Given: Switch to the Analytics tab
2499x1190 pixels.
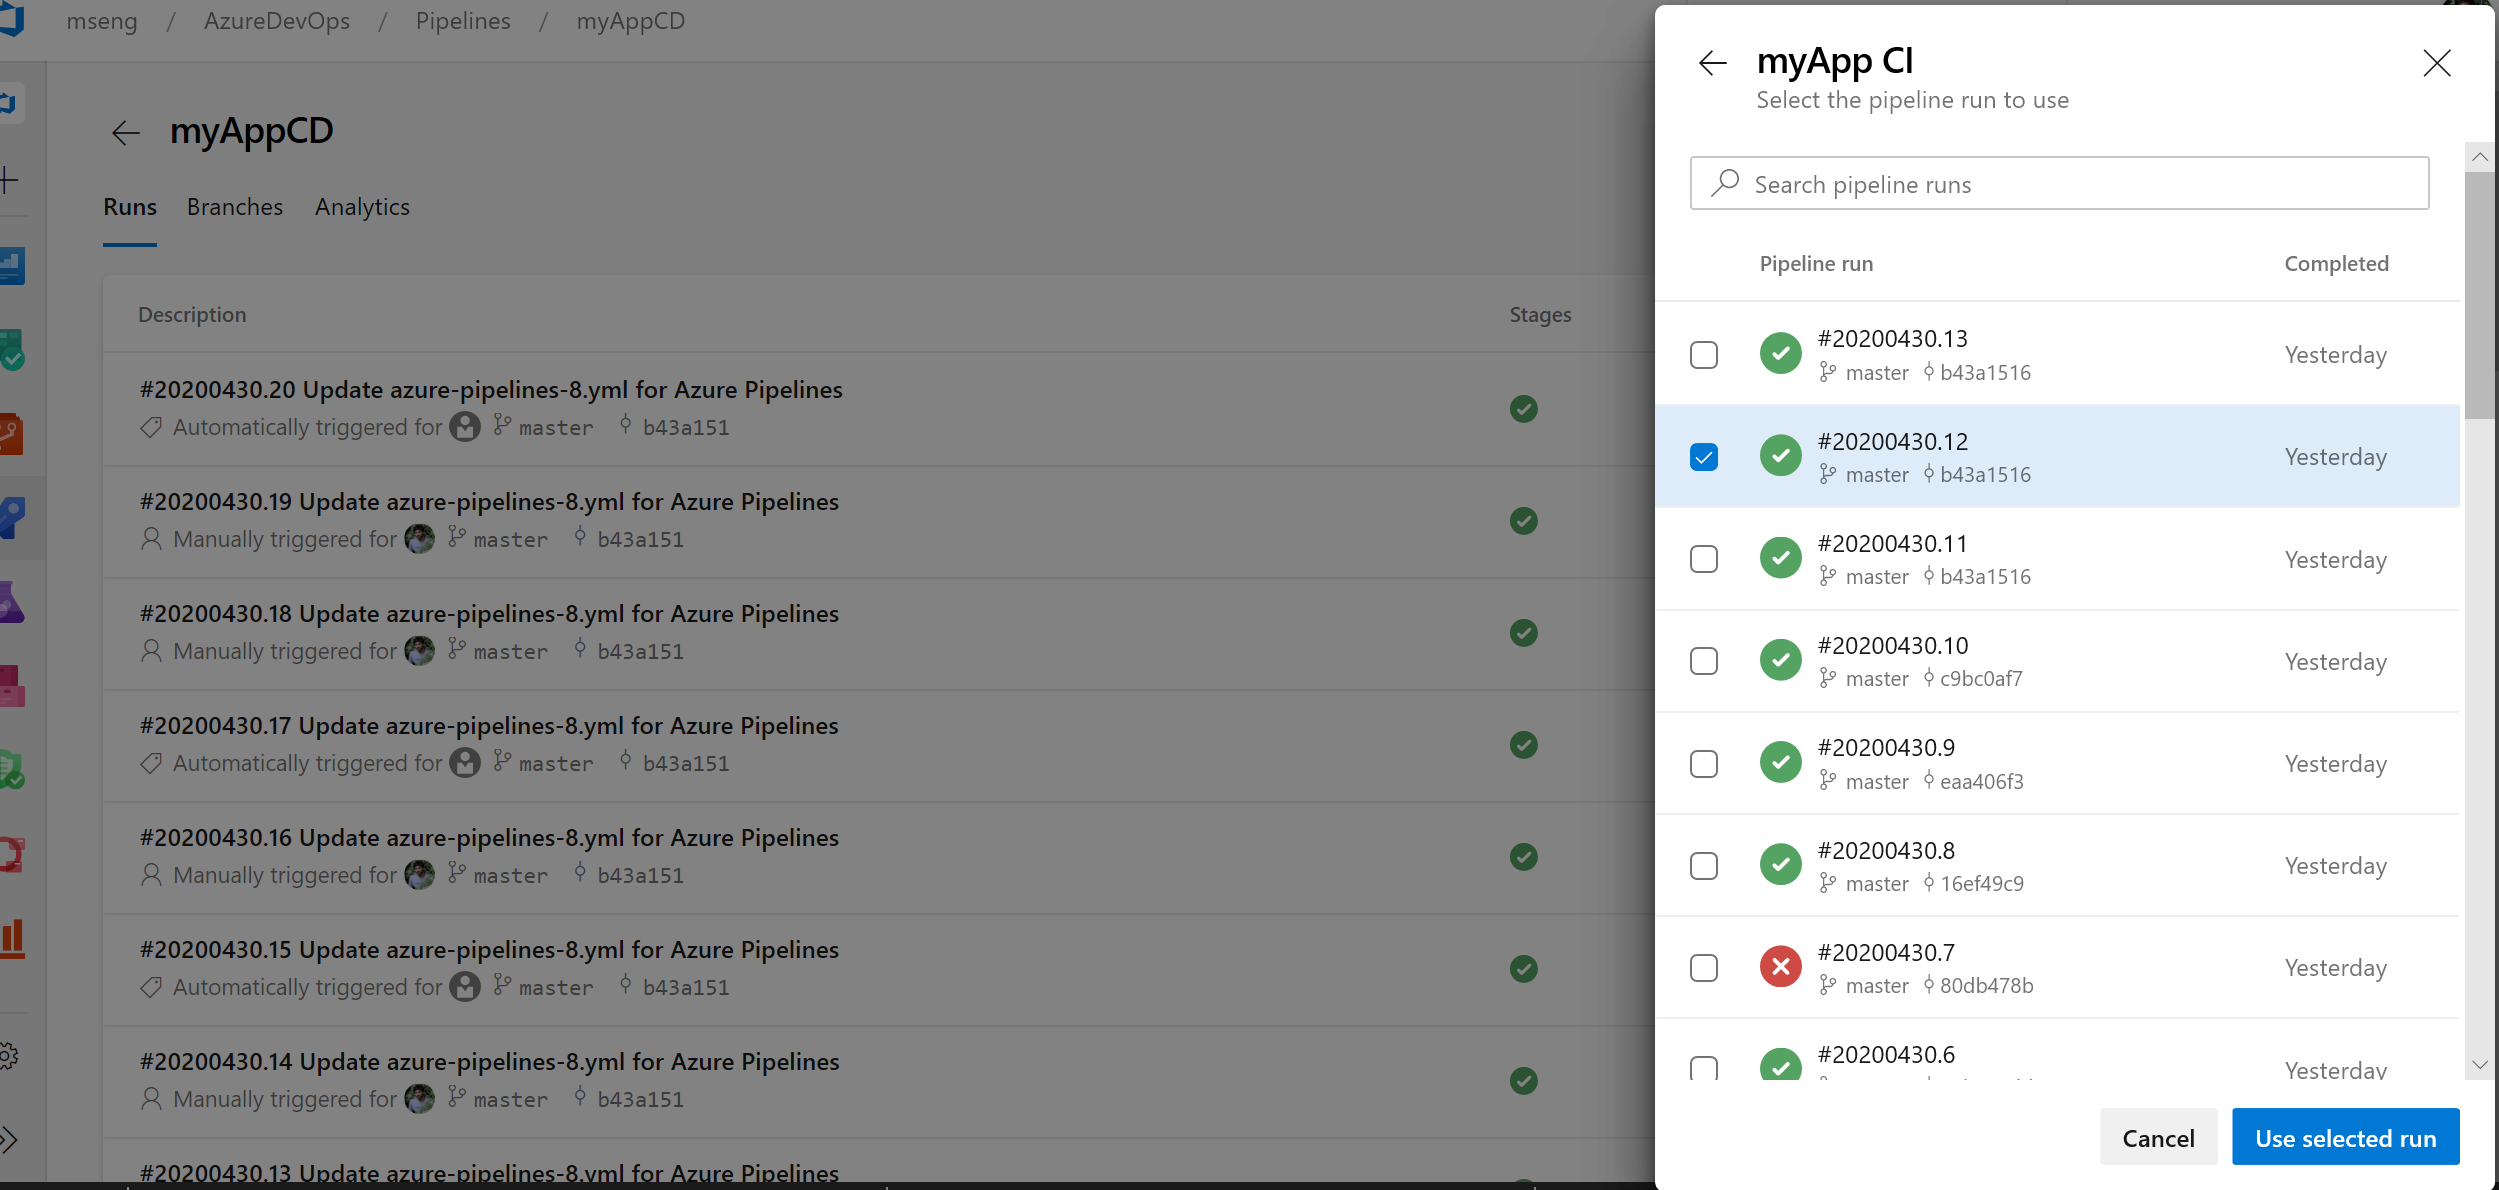Looking at the screenshot, I should (x=362, y=206).
